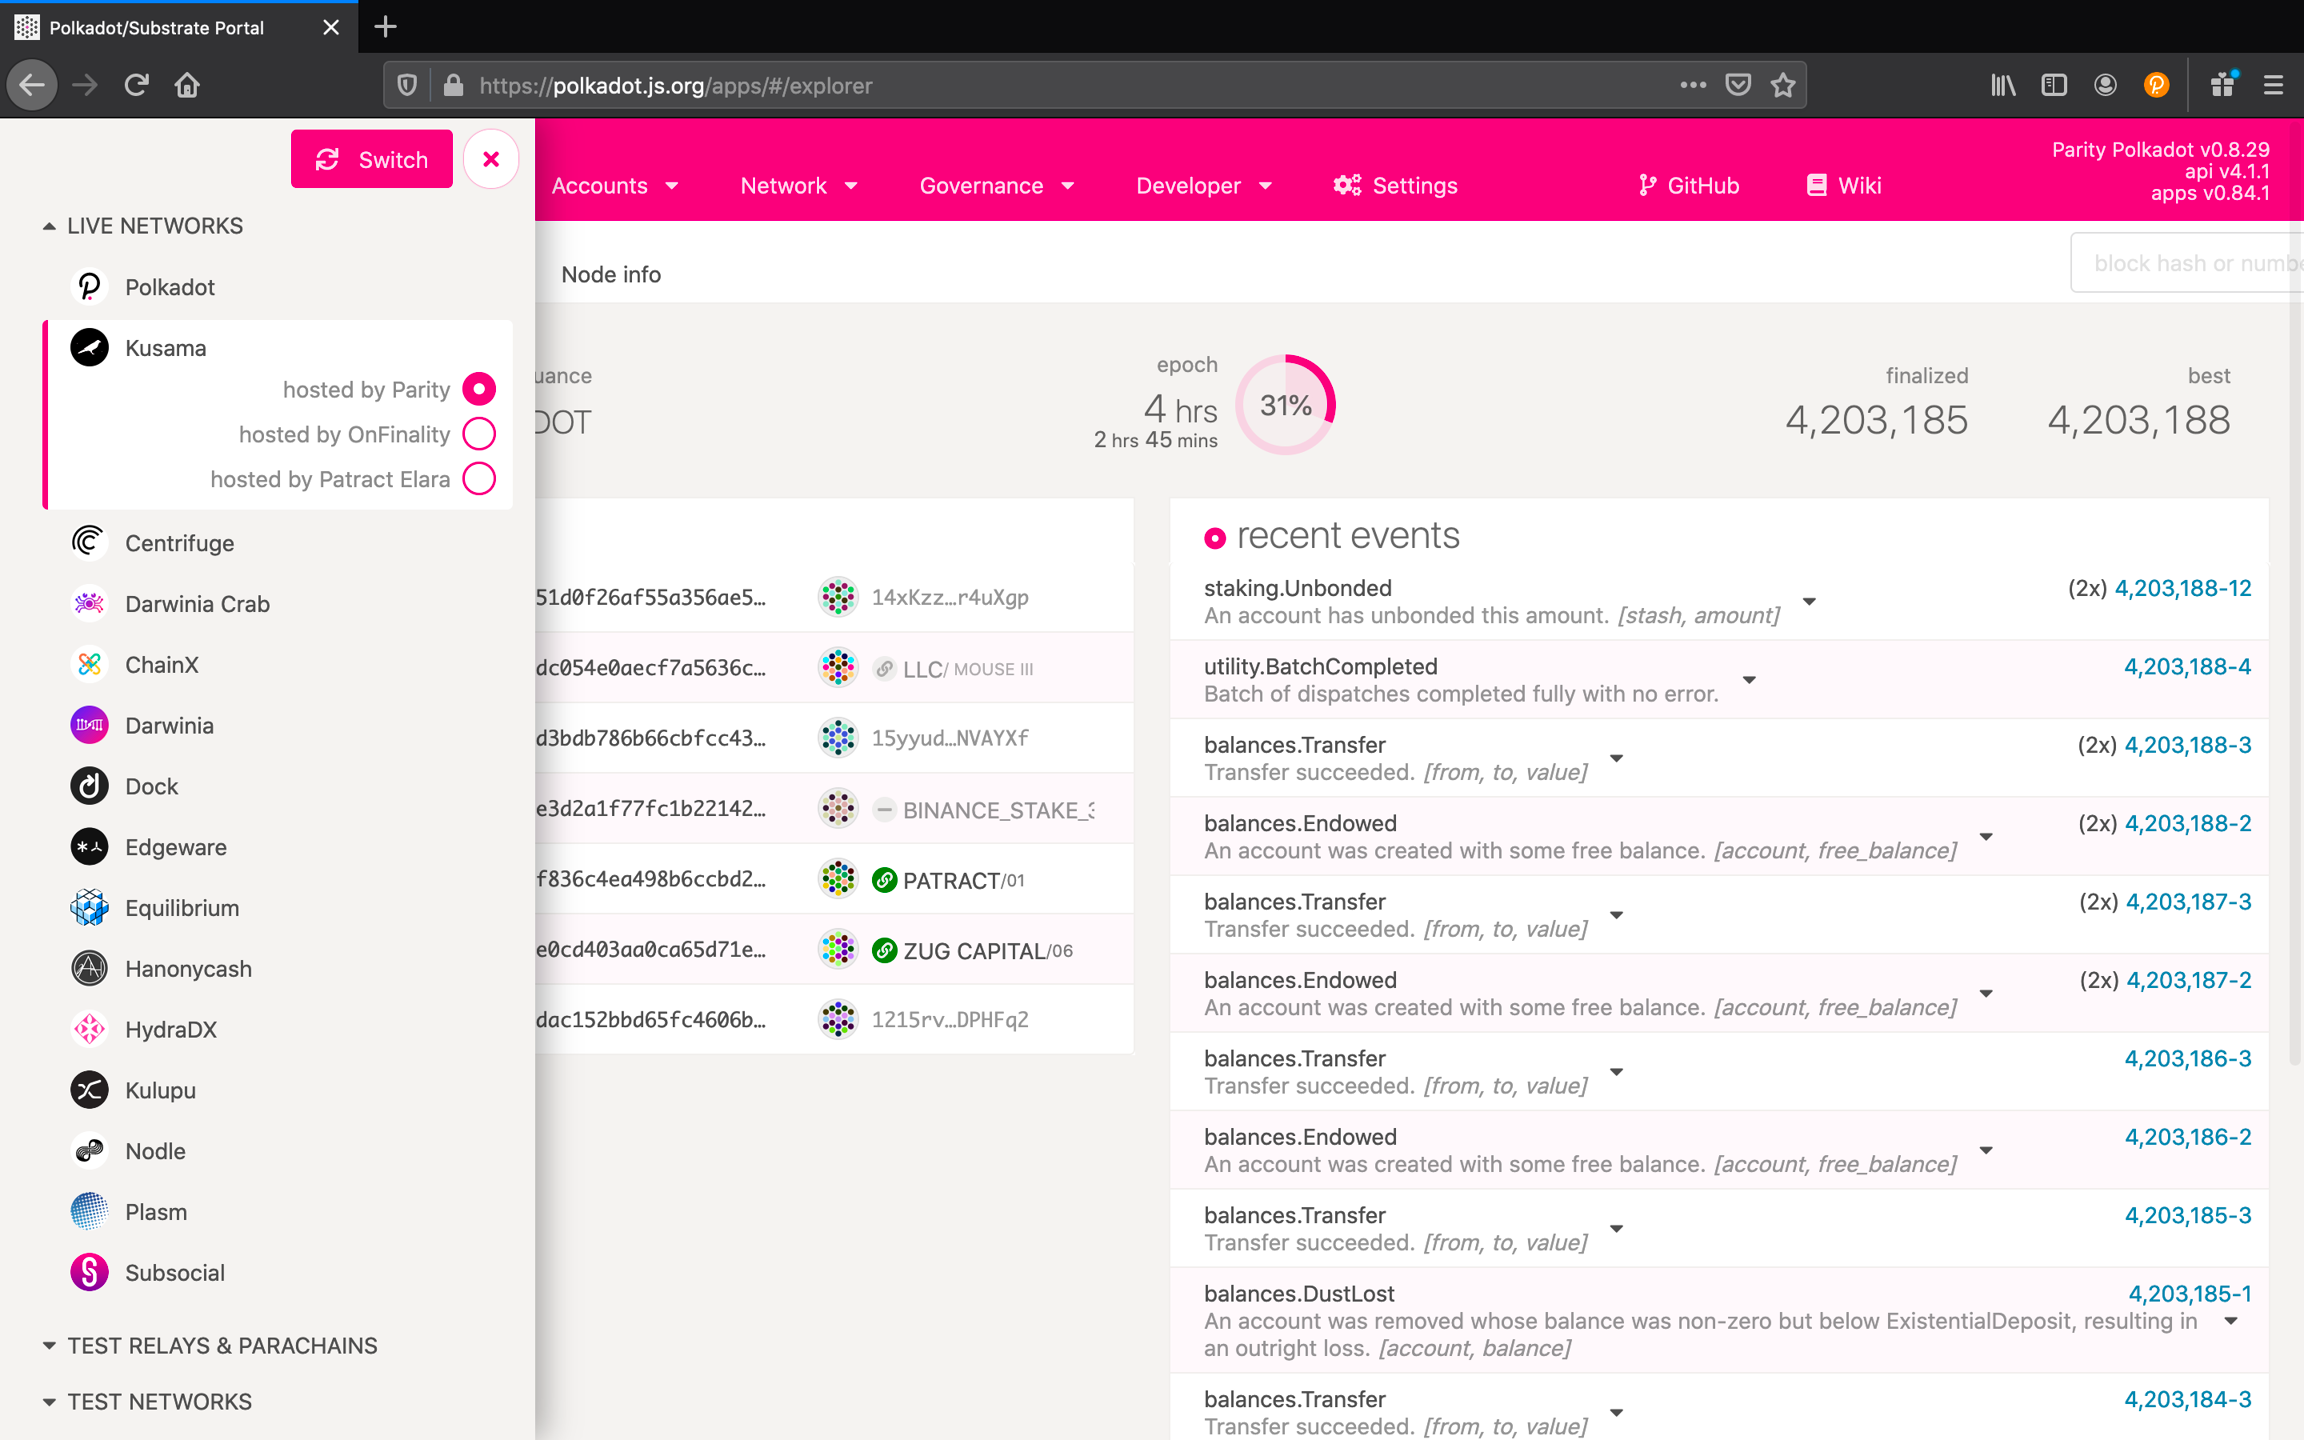Expand the staking.Unbonded event details

click(1808, 602)
